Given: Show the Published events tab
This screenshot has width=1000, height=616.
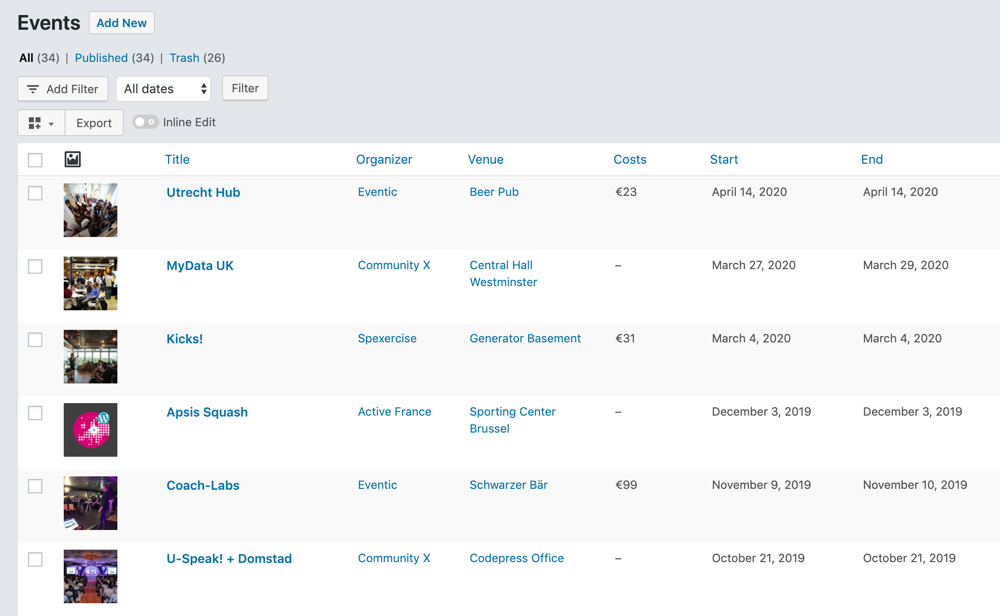Looking at the screenshot, I should (x=101, y=58).
